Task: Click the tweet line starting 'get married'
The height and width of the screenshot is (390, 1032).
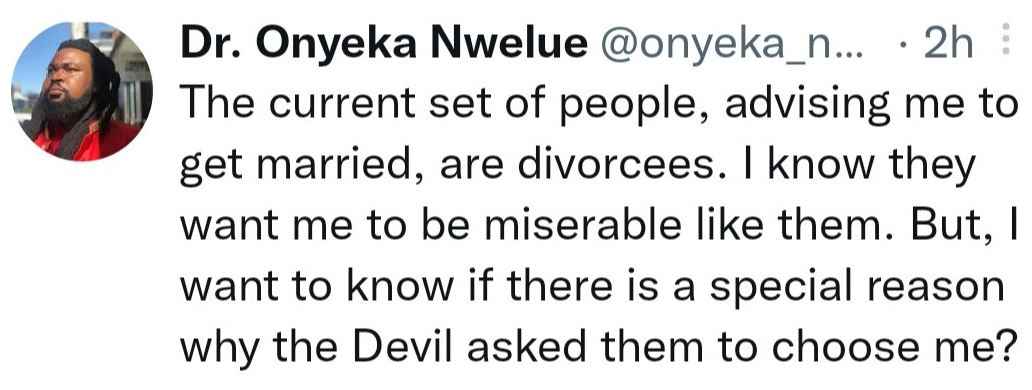Action: tap(577, 167)
